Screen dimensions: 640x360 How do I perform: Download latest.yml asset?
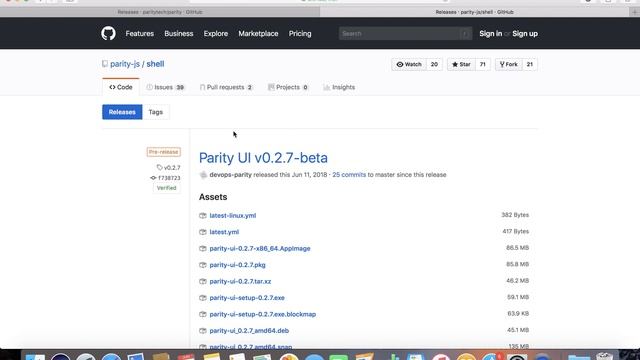224,232
